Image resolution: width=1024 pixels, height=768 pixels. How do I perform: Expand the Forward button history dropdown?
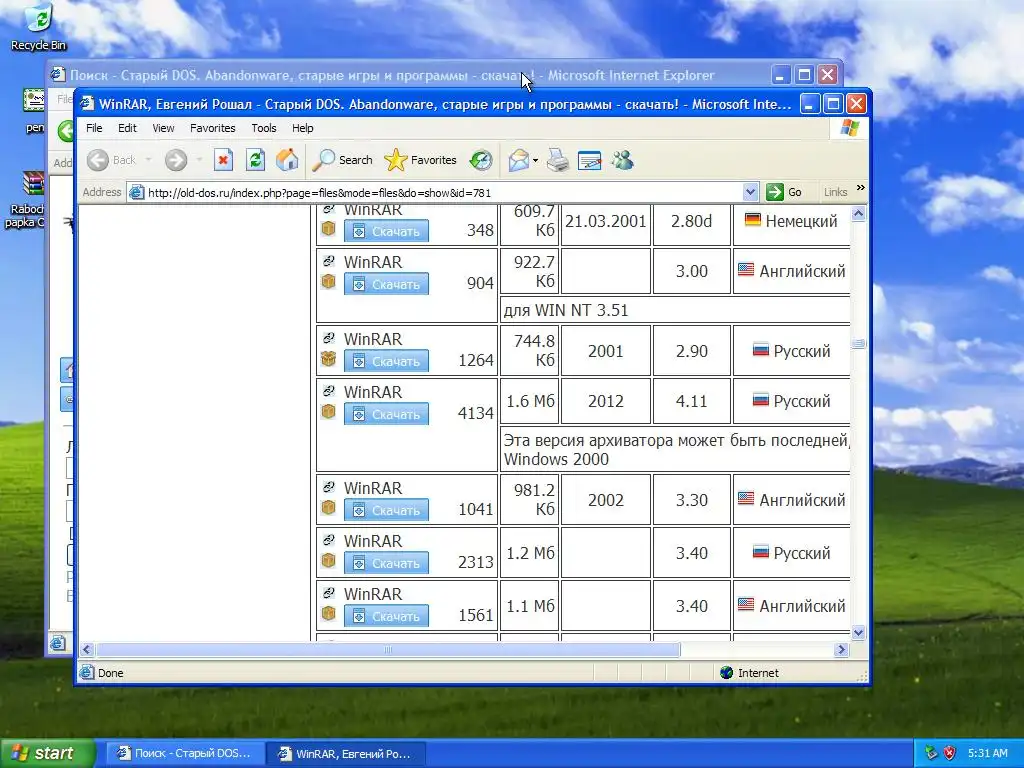pos(199,160)
